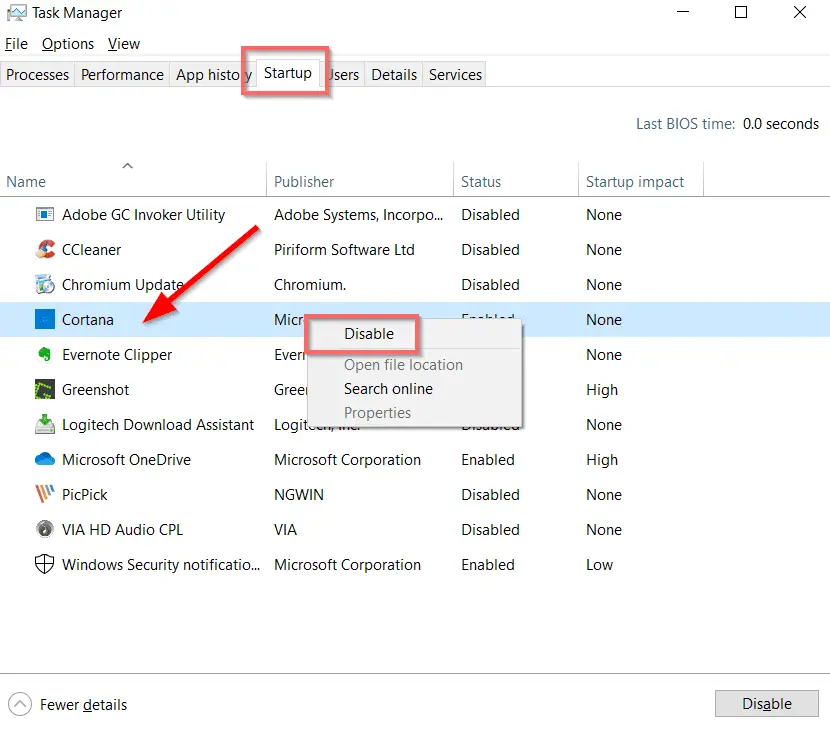The image size is (830, 734).
Task: Click the Last BIOS time value
Action: pyautogui.click(x=780, y=123)
